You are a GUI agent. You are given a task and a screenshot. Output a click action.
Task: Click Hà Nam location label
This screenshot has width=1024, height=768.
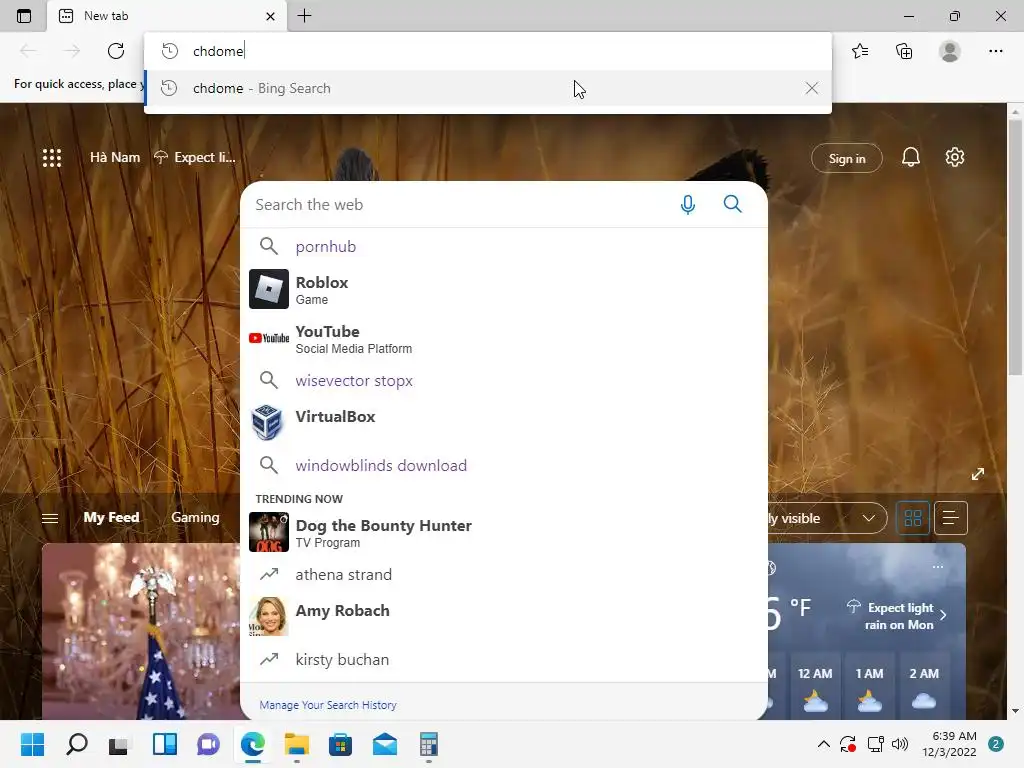115,157
